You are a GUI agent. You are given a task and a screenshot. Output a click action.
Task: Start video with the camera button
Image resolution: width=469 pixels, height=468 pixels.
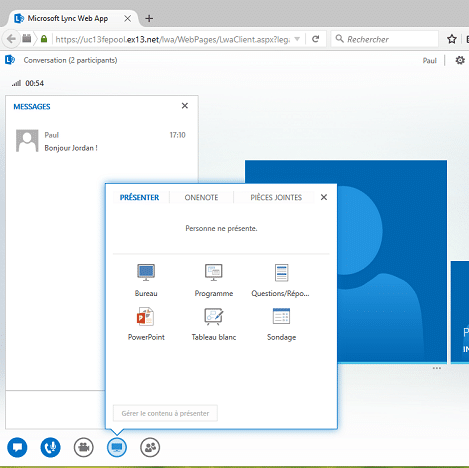(84, 447)
